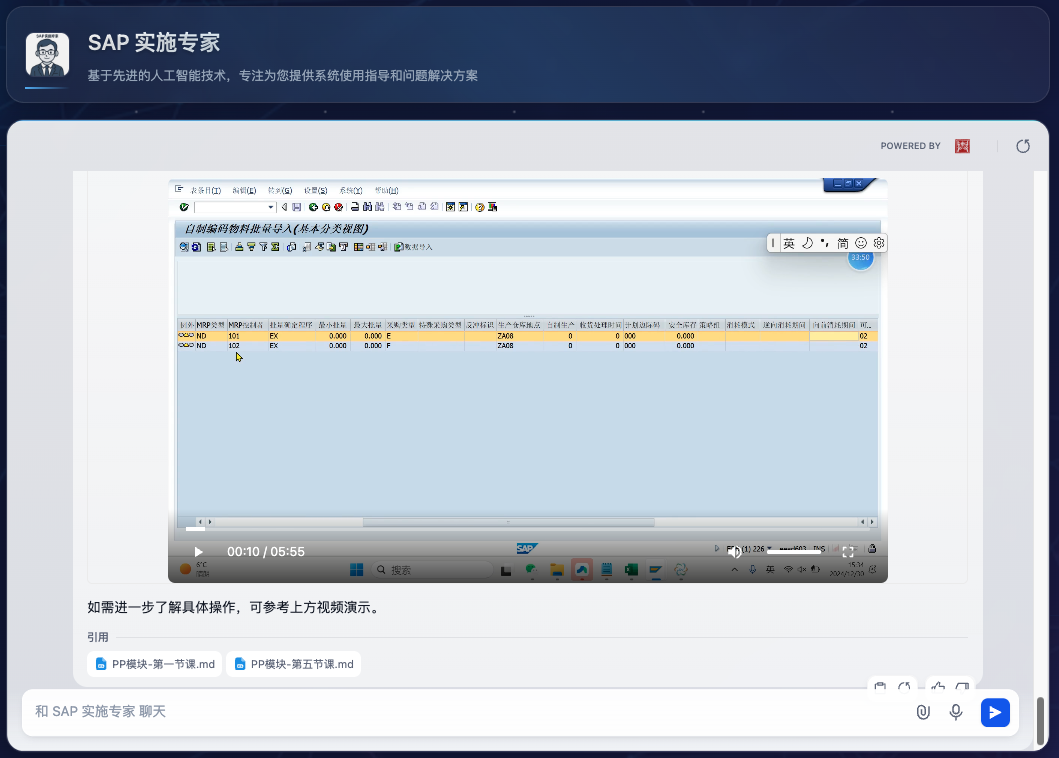
Task: Click the SAP 实施专家 avatar image
Action: pos(47,55)
